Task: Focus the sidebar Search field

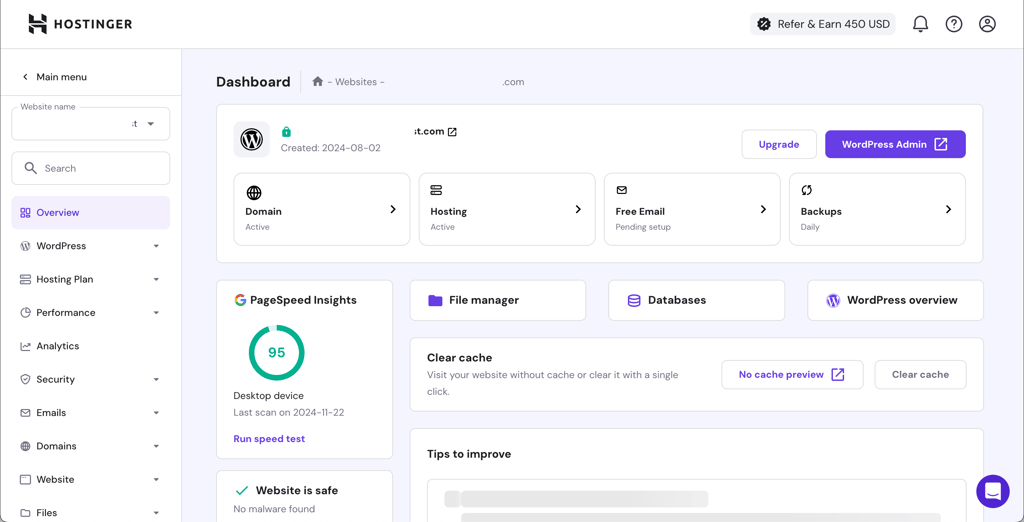Action: click(x=91, y=169)
